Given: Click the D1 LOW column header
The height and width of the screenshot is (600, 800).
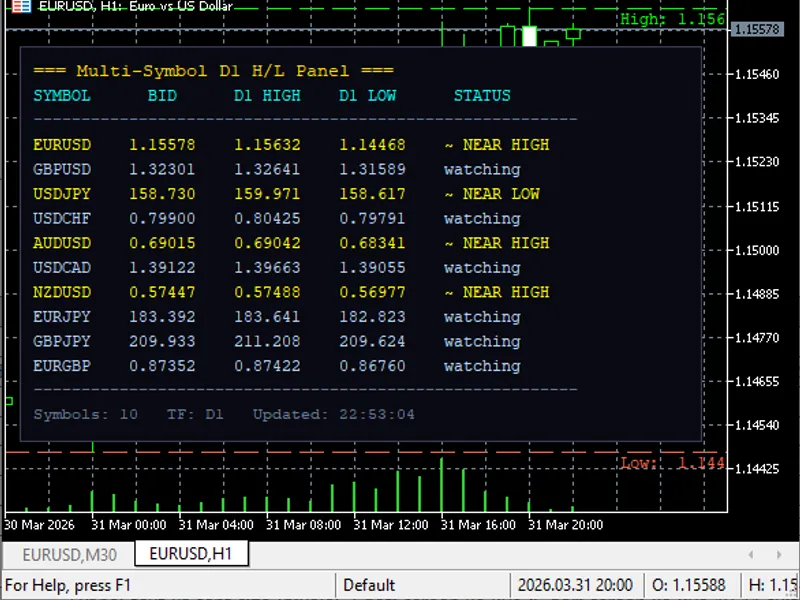Looking at the screenshot, I should [368, 95].
